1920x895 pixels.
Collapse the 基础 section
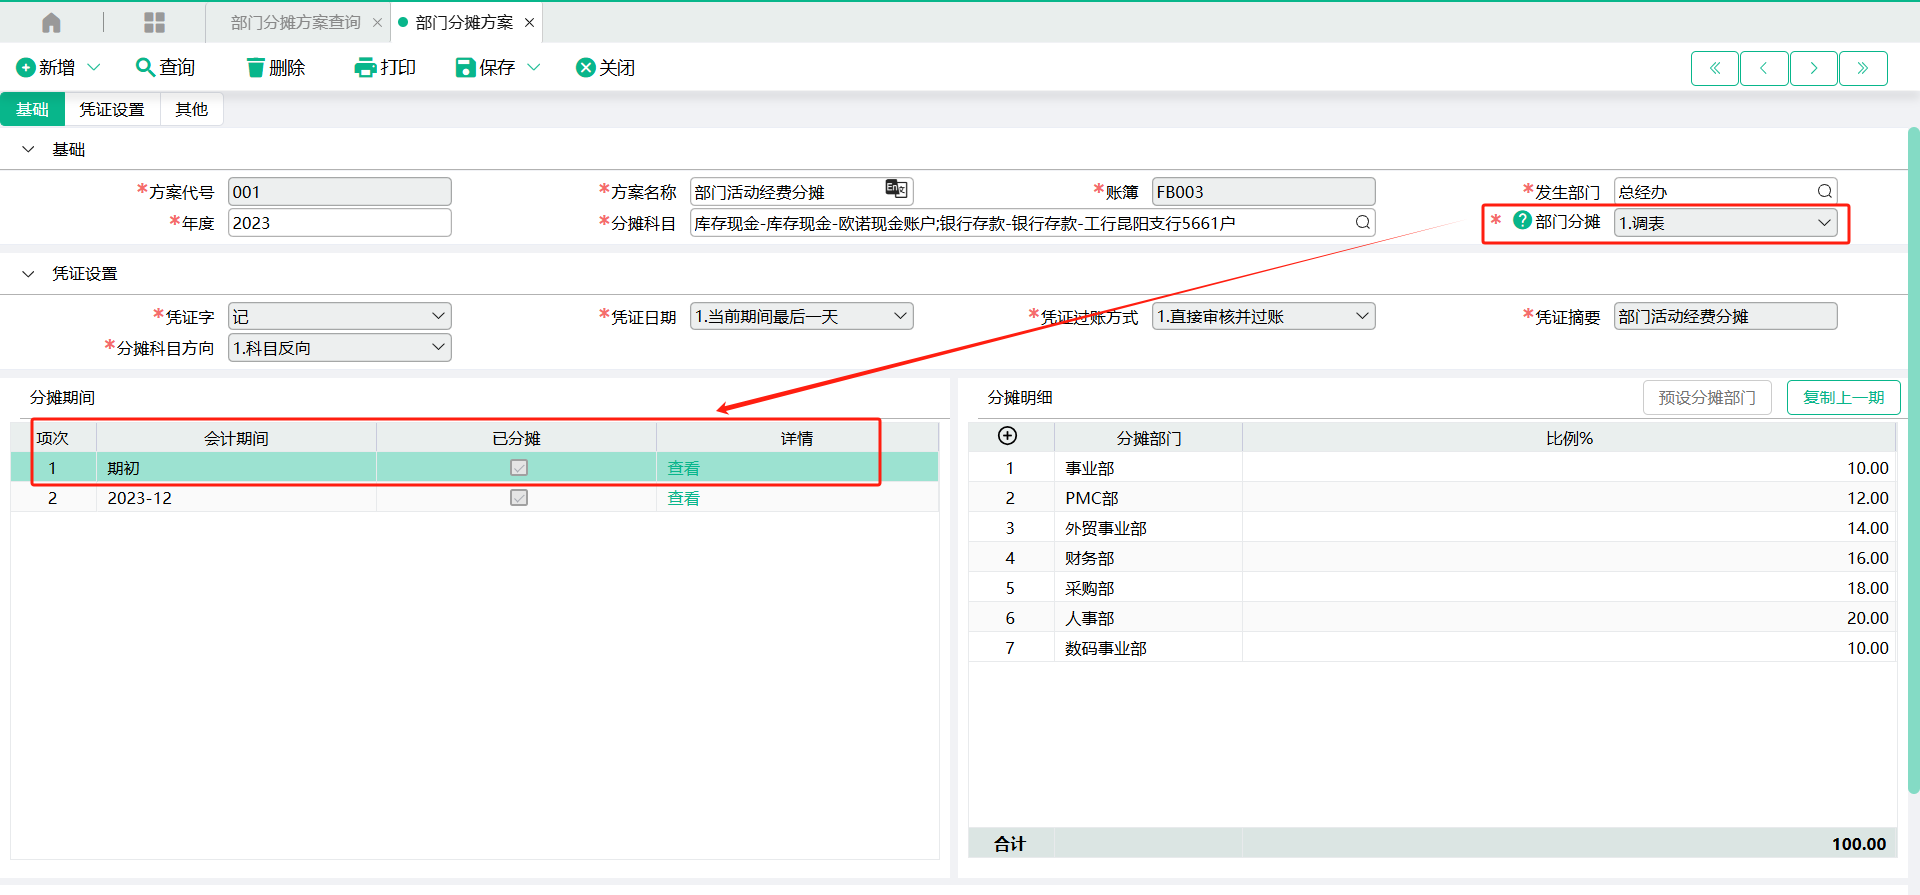(x=28, y=149)
